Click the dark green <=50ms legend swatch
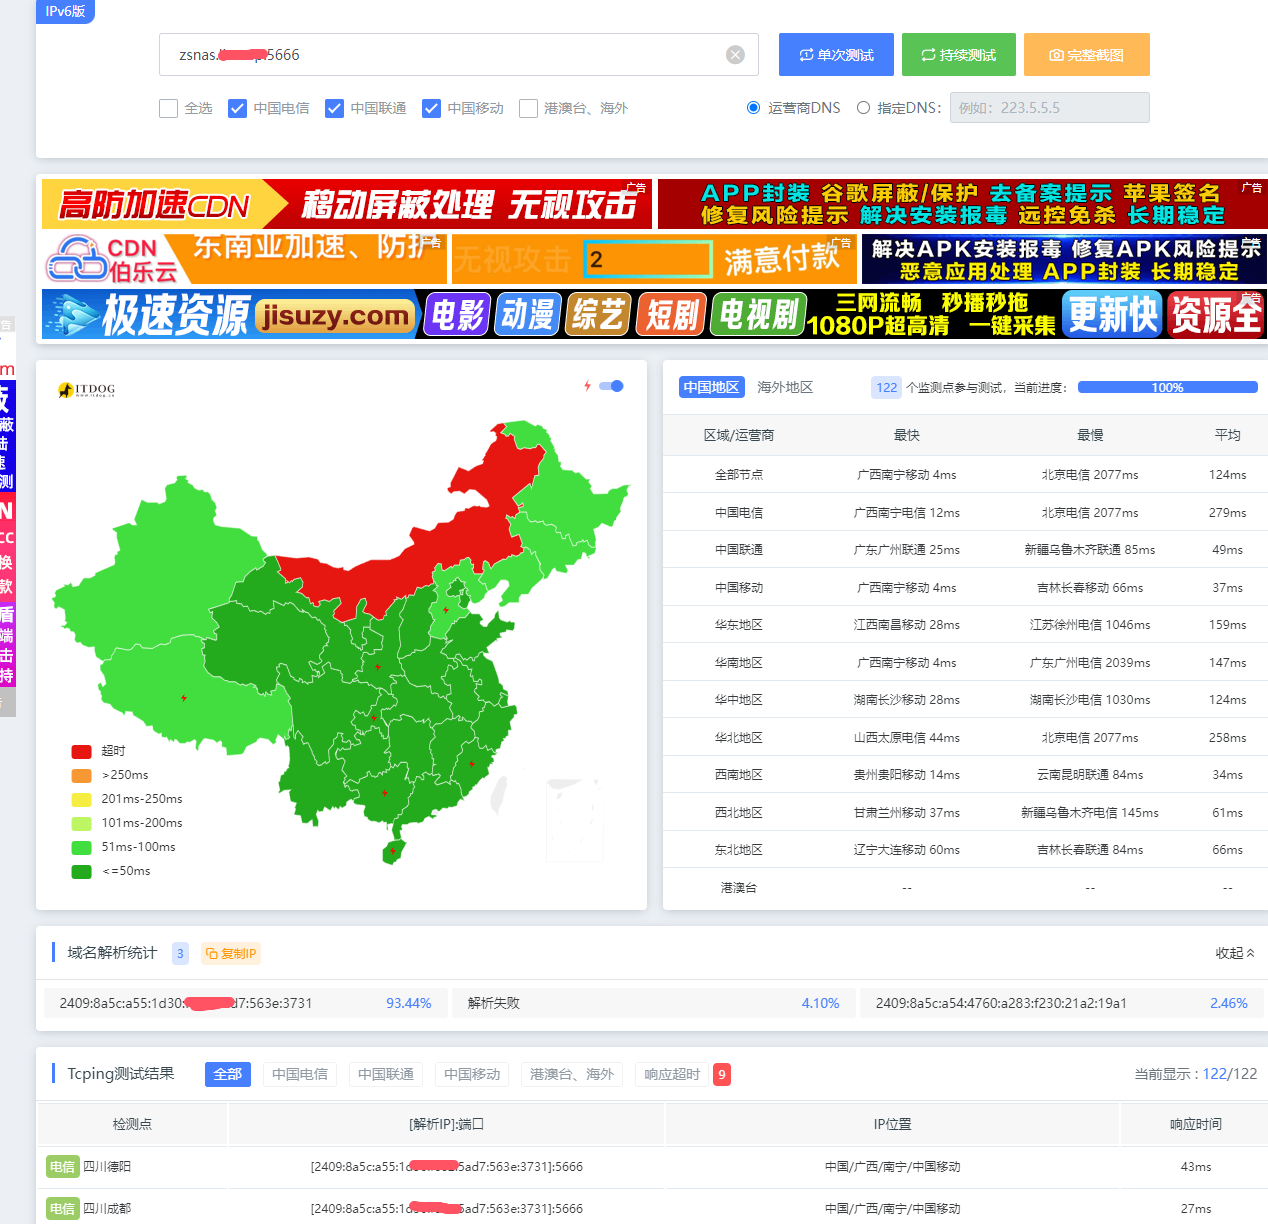 click(x=82, y=871)
